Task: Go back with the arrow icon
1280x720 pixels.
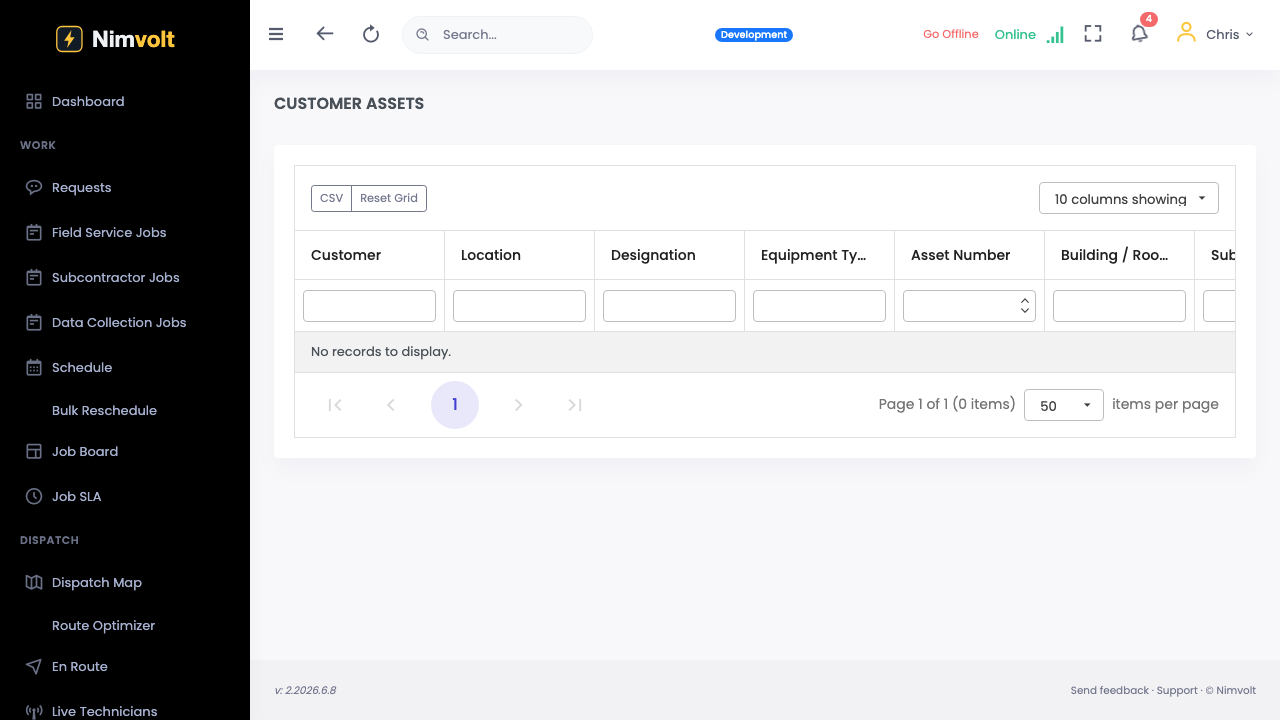Action: point(324,34)
